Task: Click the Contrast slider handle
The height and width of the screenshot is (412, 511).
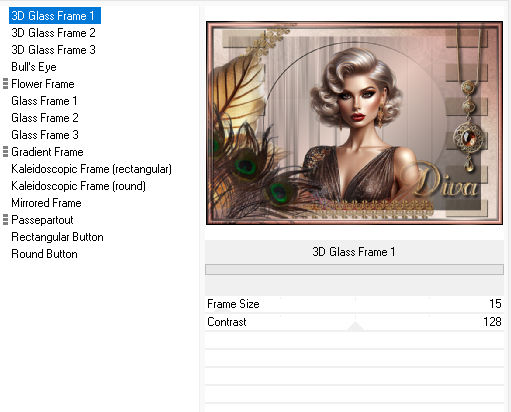Action: click(x=355, y=326)
